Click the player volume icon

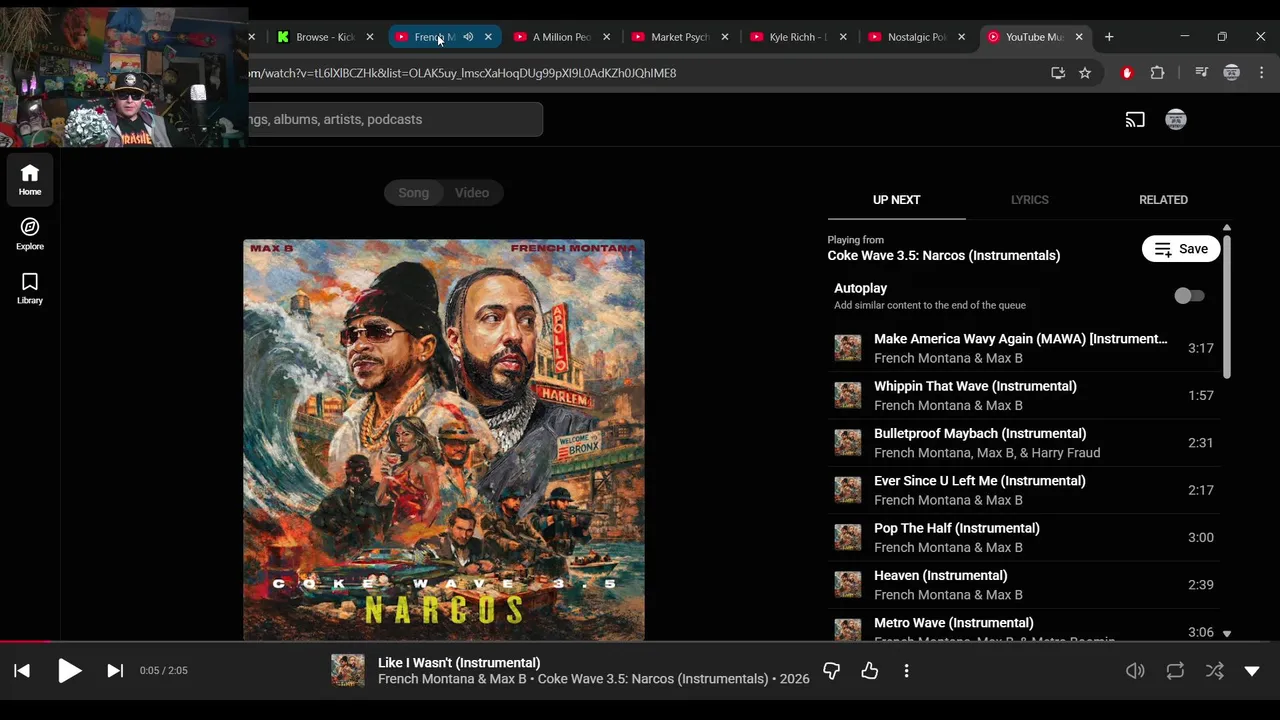(x=1135, y=671)
